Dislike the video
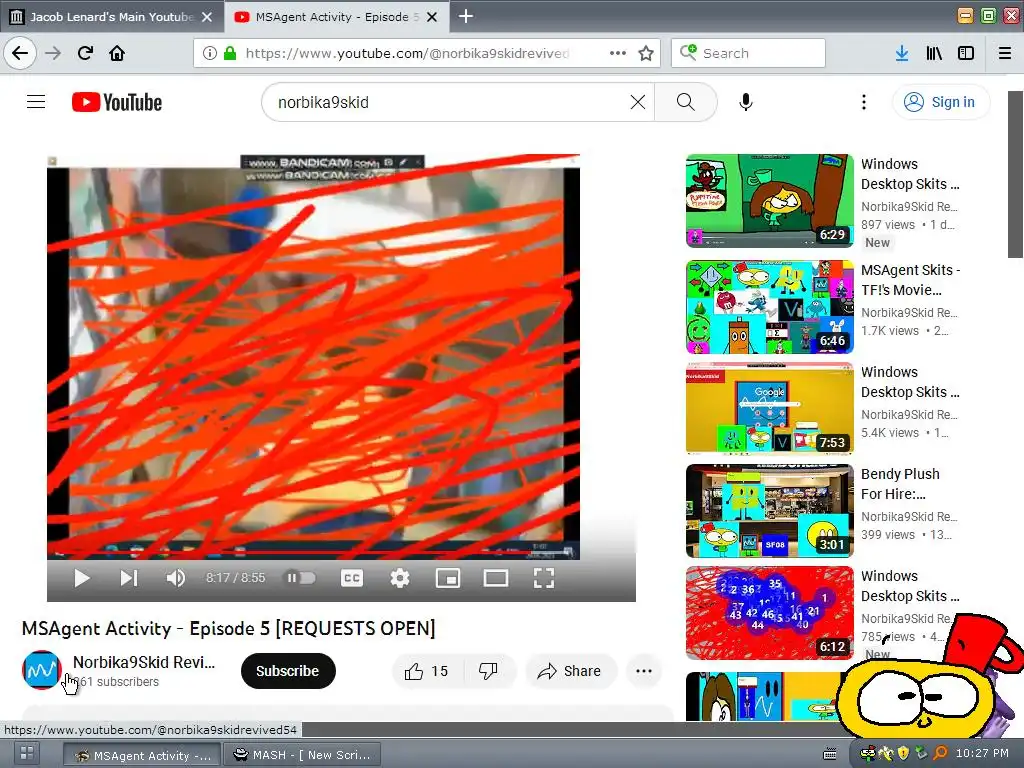 click(x=488, y=671)
